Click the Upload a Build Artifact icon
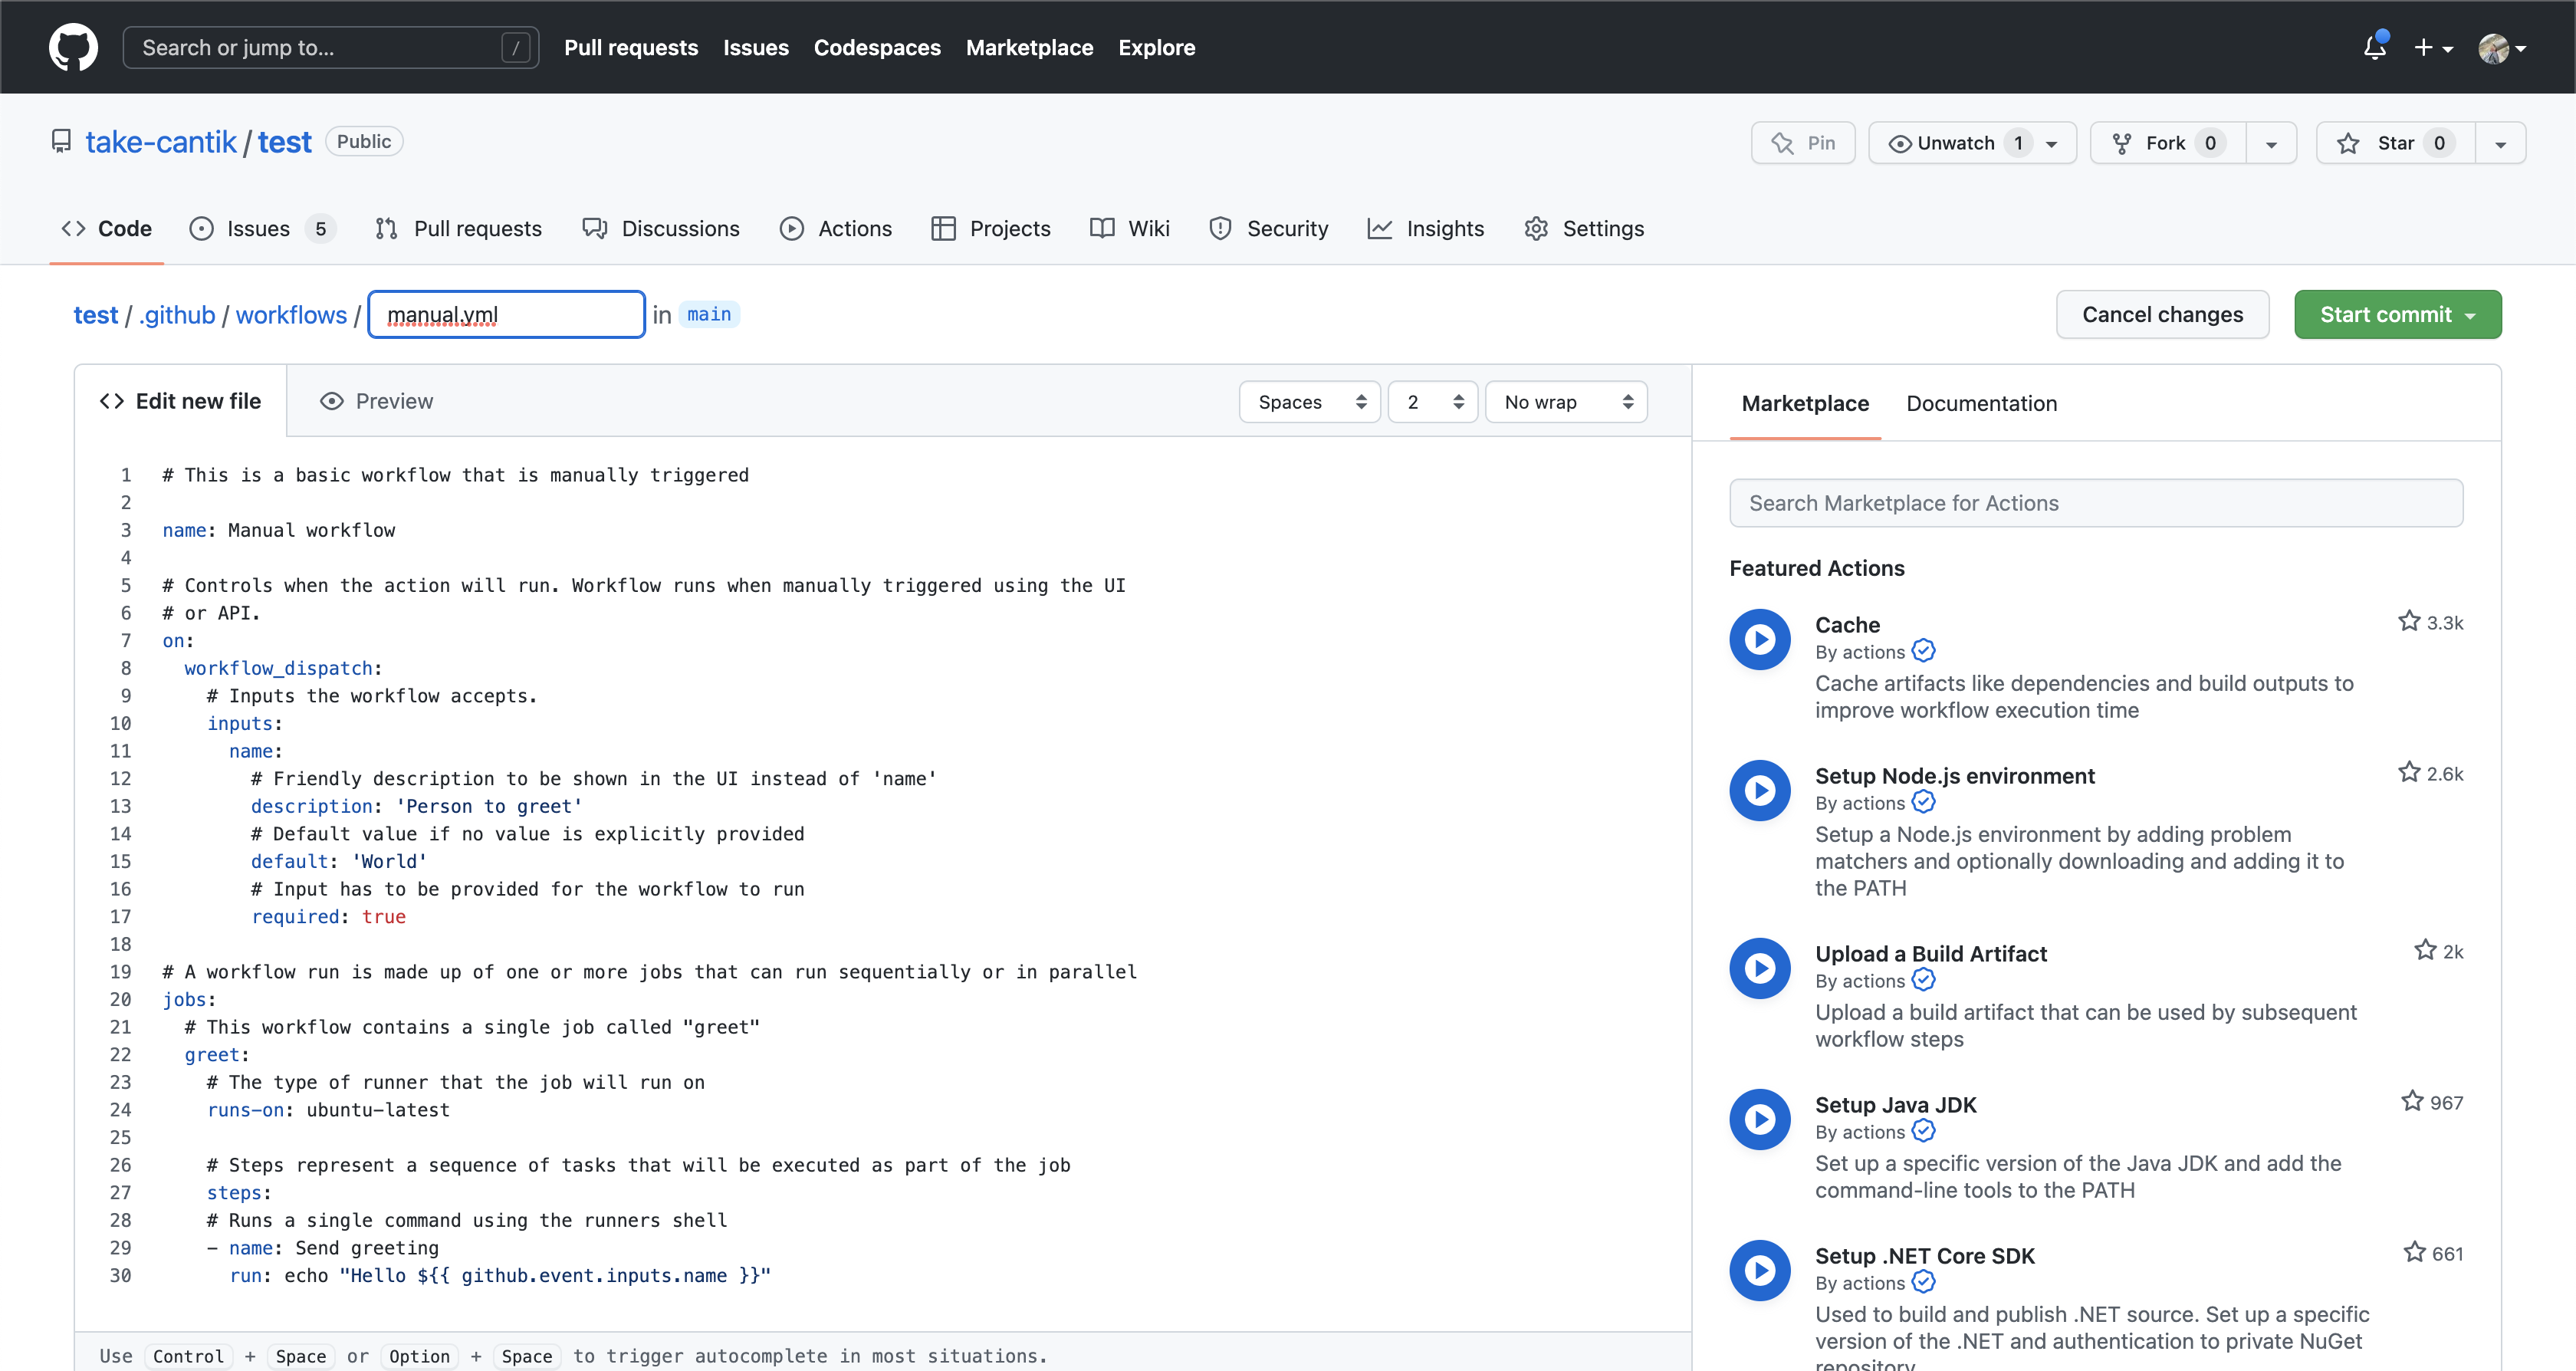 1760,967
